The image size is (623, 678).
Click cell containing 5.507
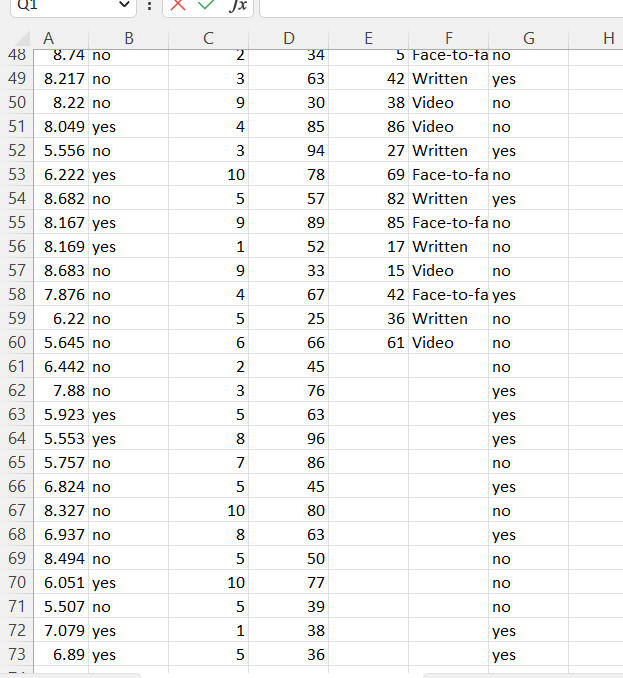(x=61, y=606)
